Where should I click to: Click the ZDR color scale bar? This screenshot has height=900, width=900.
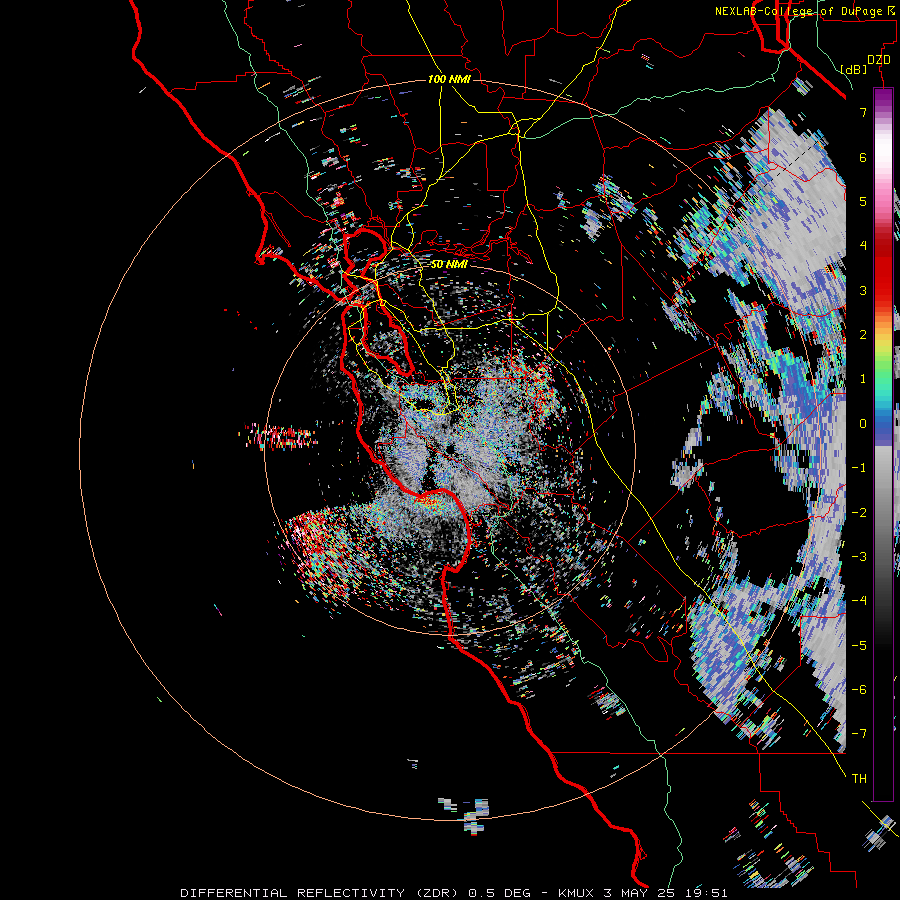883,444
